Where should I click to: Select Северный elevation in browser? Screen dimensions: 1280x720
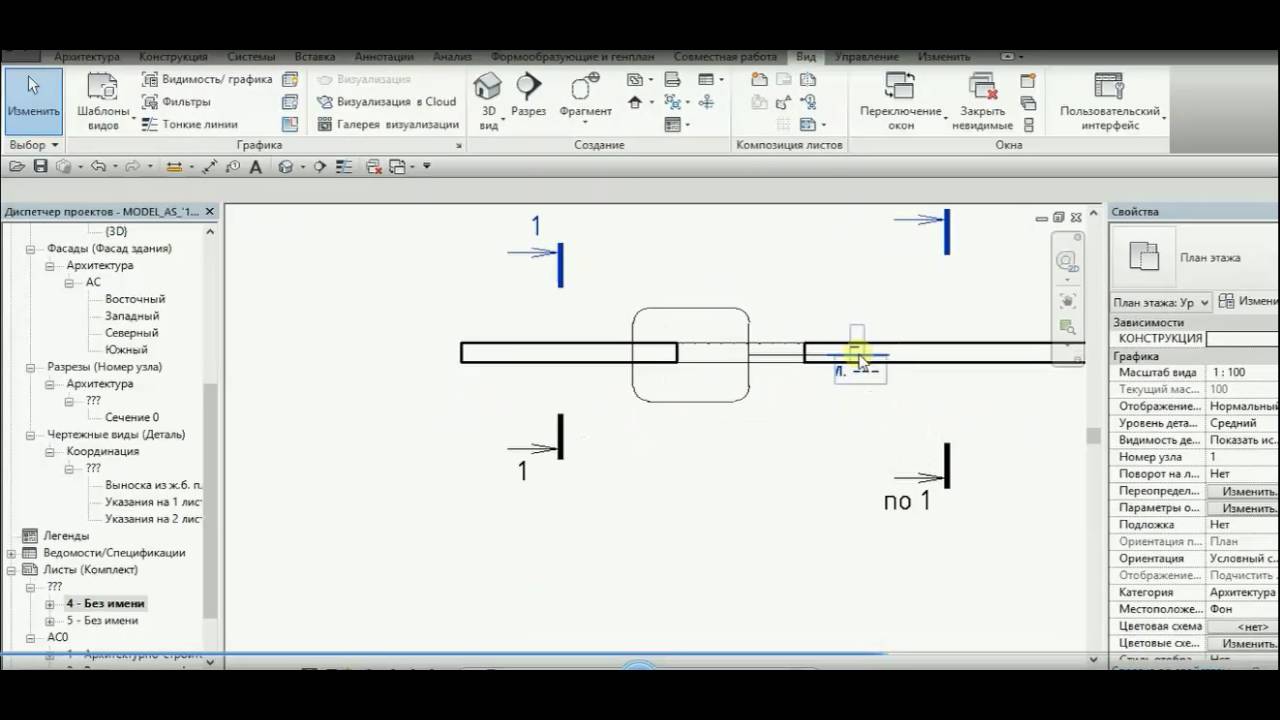click(x=132, y=333)
